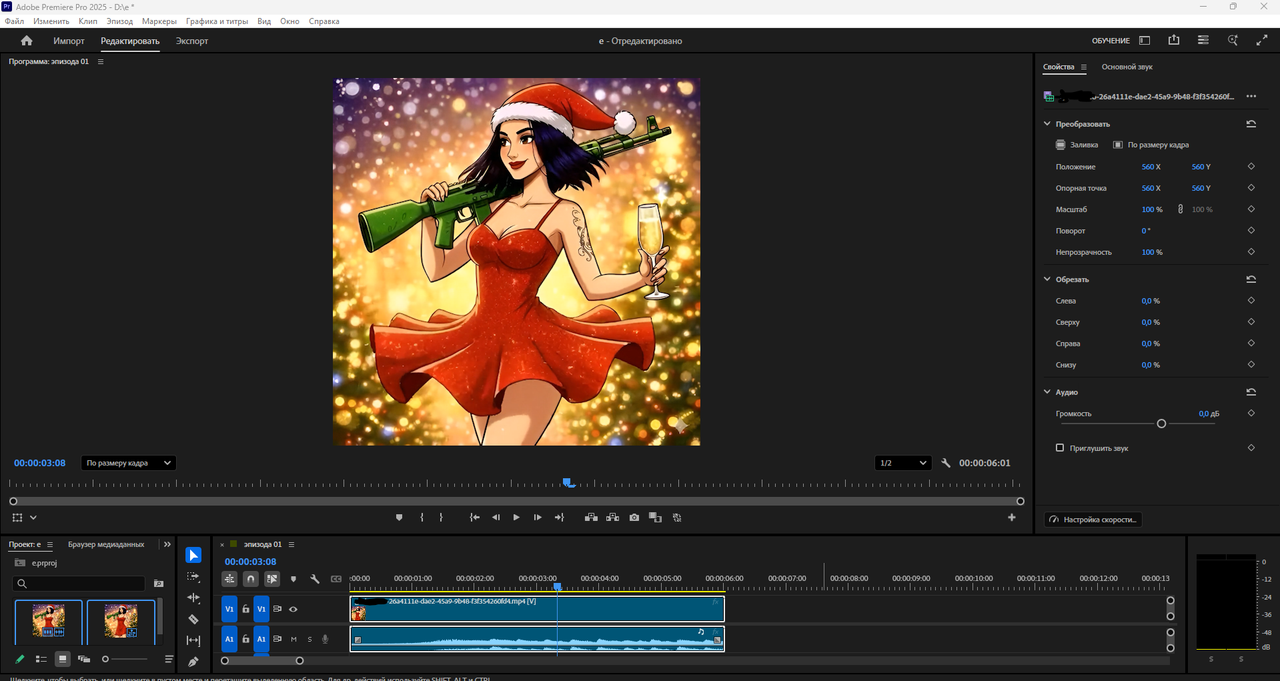Reset Обрезать section parameters

[1251, 279]
